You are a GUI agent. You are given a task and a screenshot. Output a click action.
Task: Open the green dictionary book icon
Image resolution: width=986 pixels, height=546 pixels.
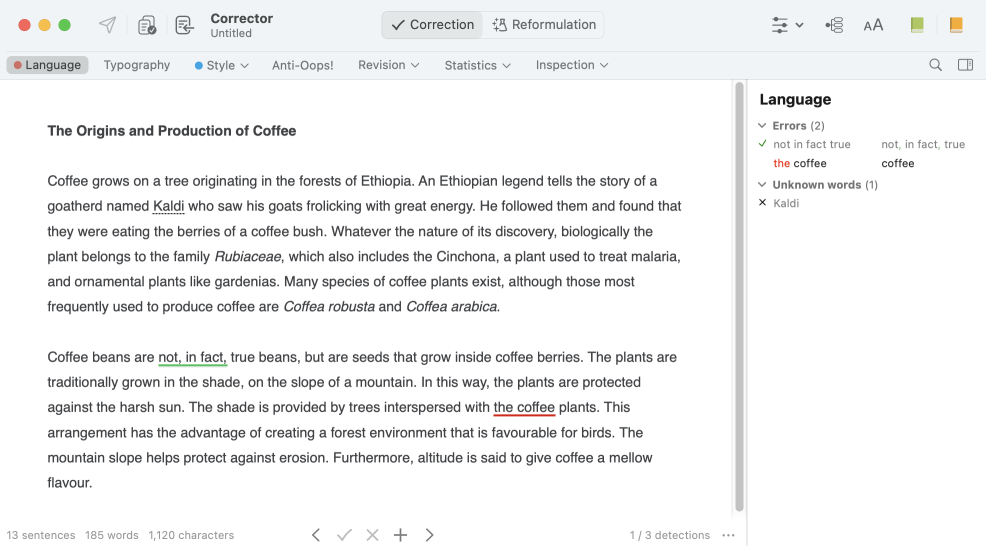pos(917,25)
